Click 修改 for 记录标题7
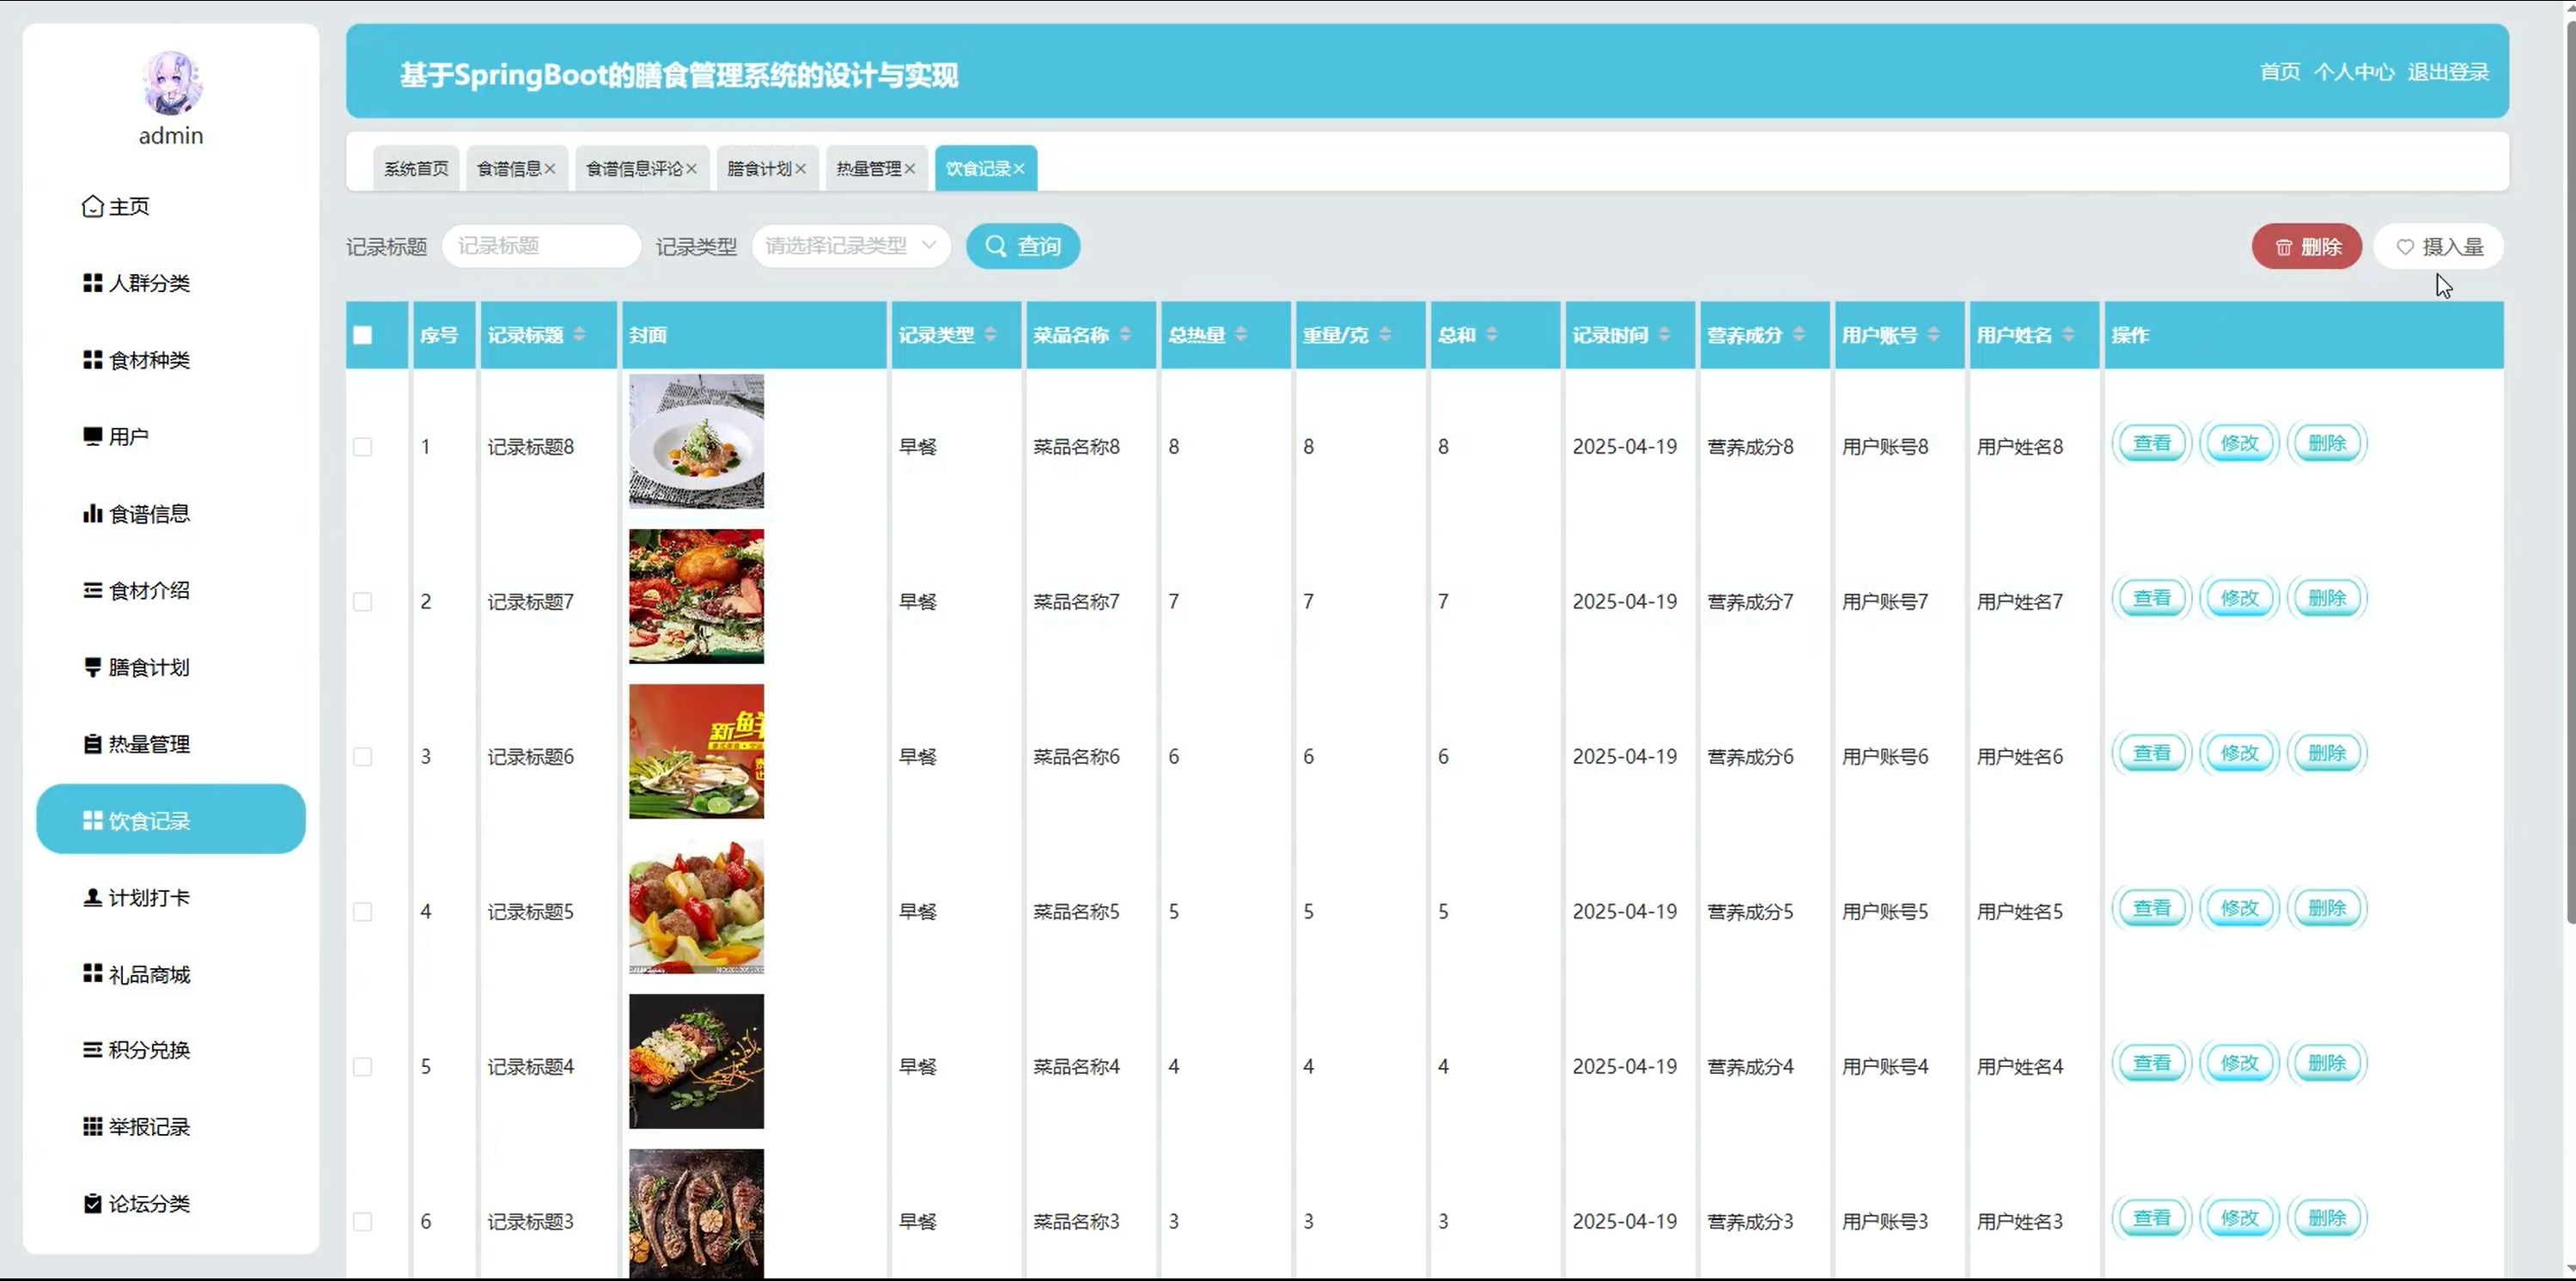Screen dimensions: 2576x1281 (x=2240, y=598)
